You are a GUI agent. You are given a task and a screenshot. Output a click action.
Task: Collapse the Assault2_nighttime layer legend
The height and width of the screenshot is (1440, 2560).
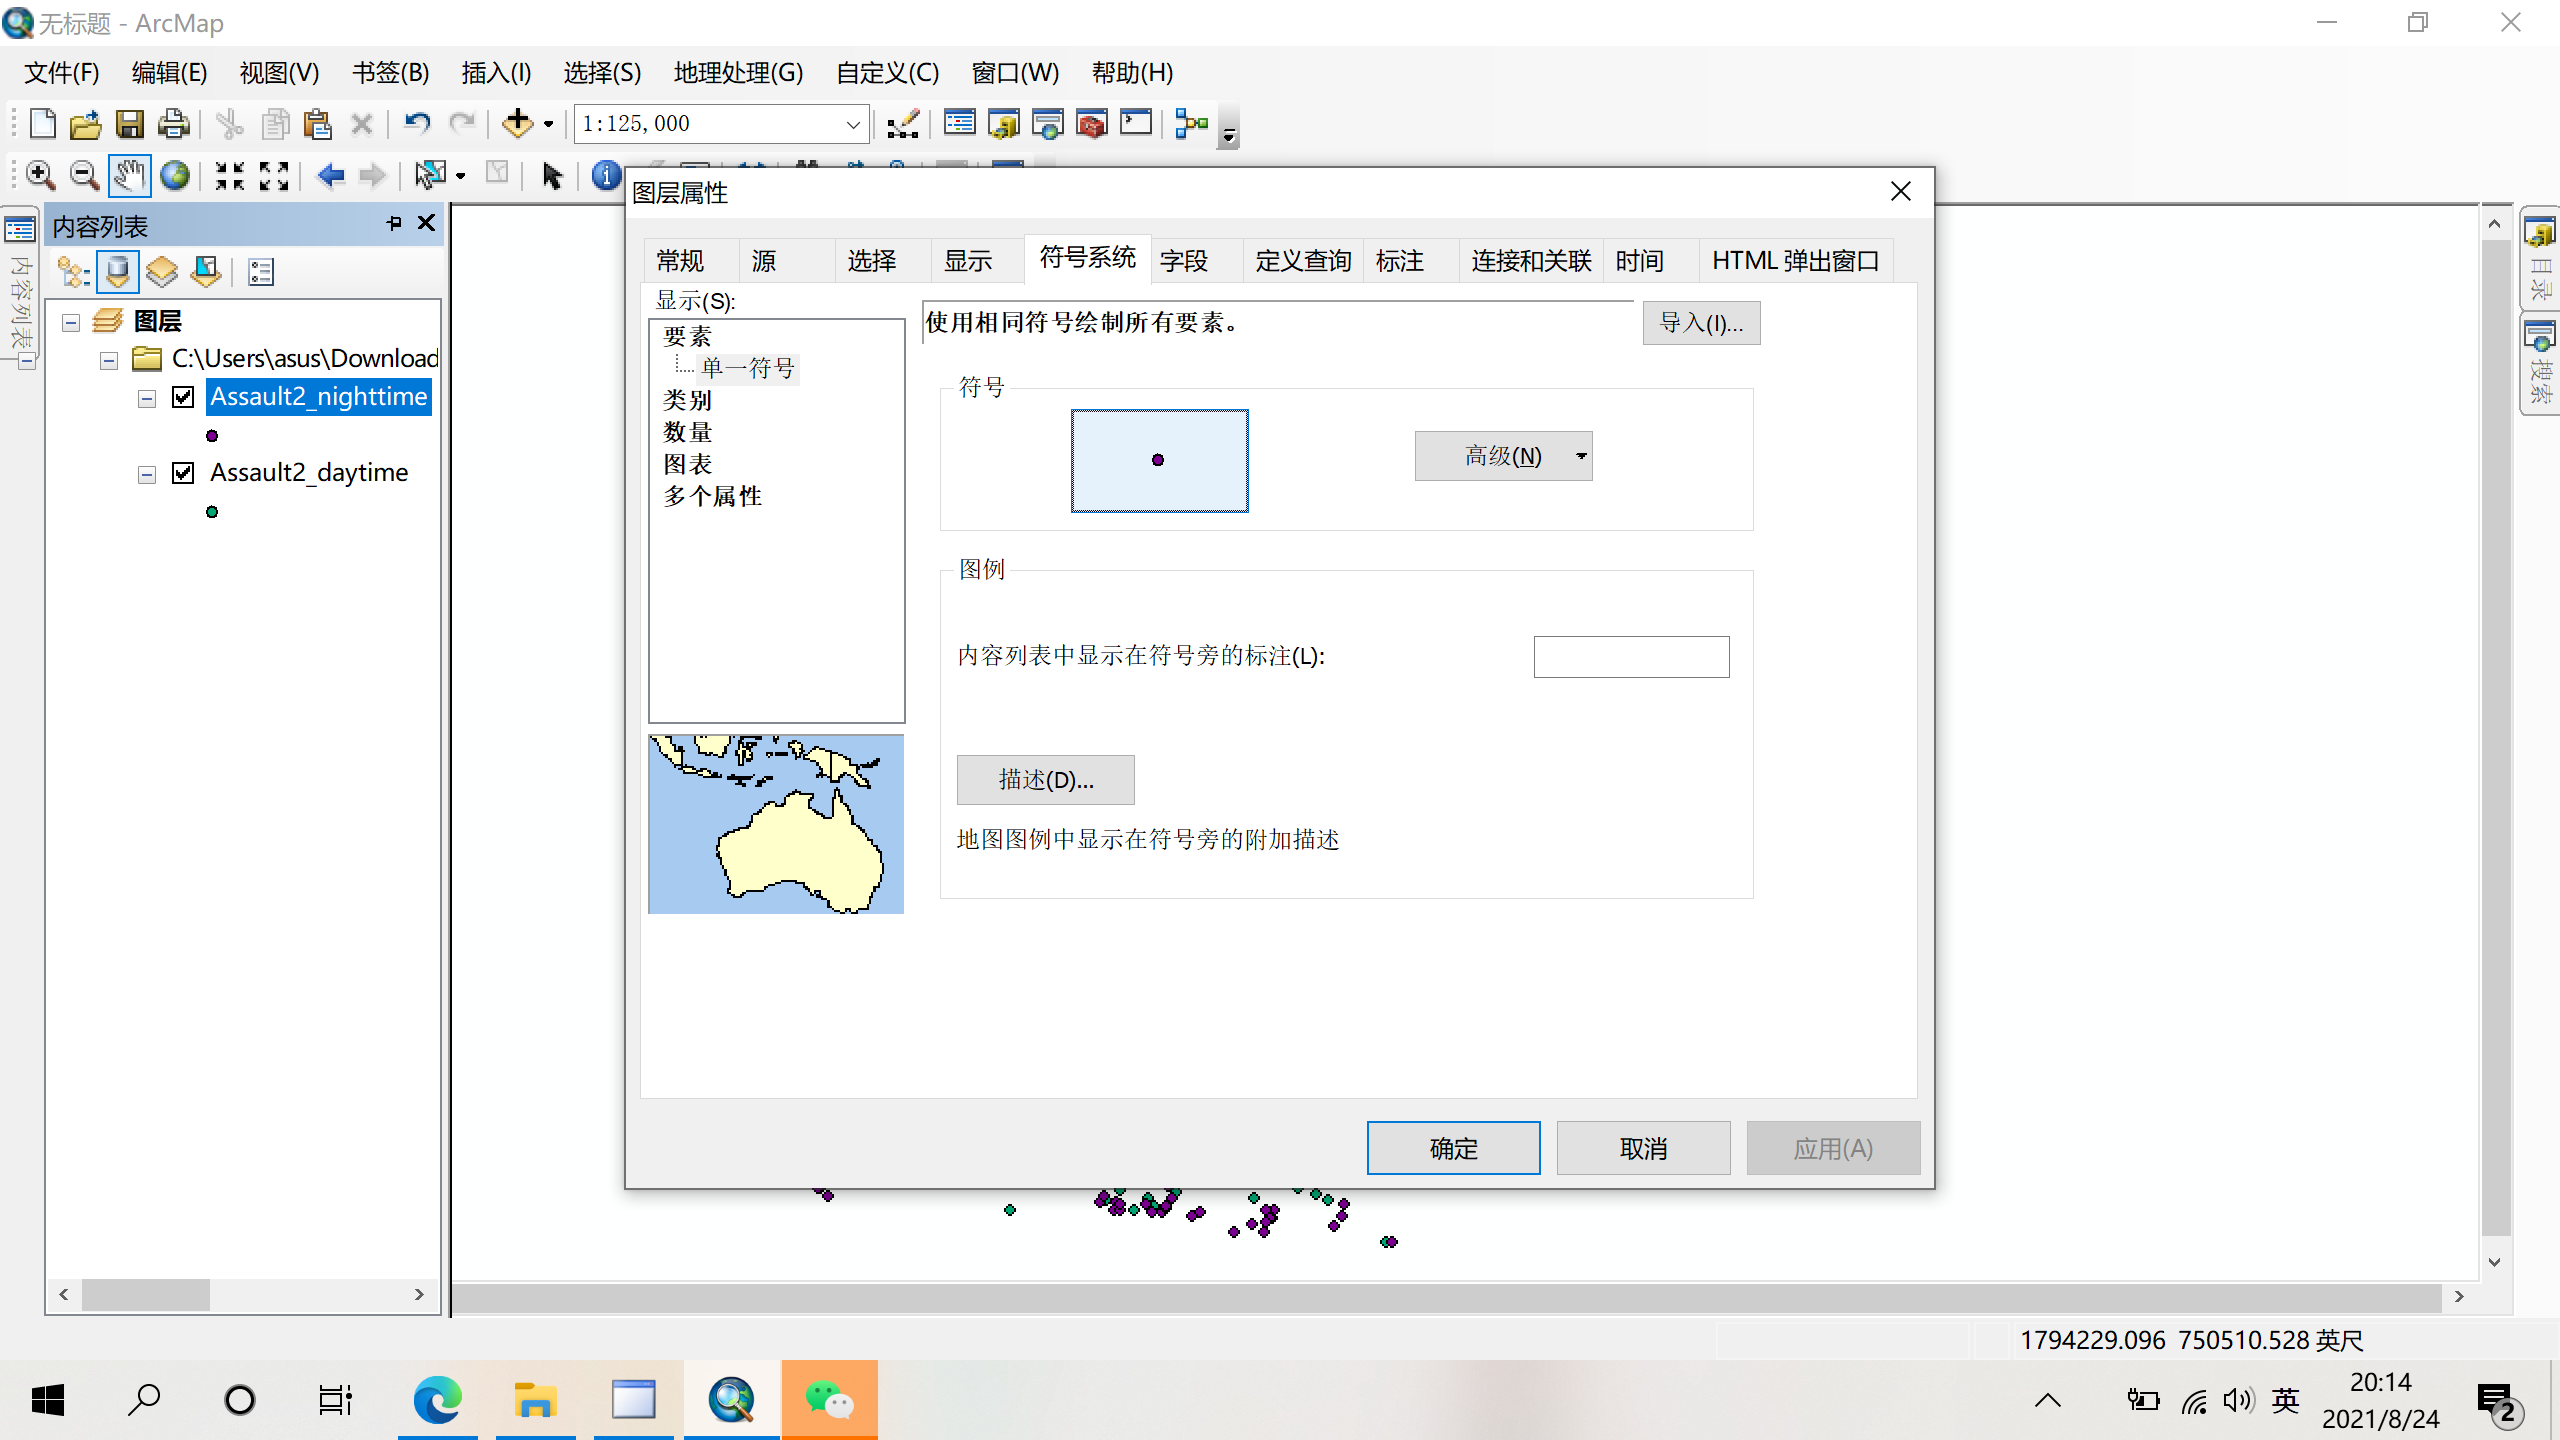(x=147, y=399)
